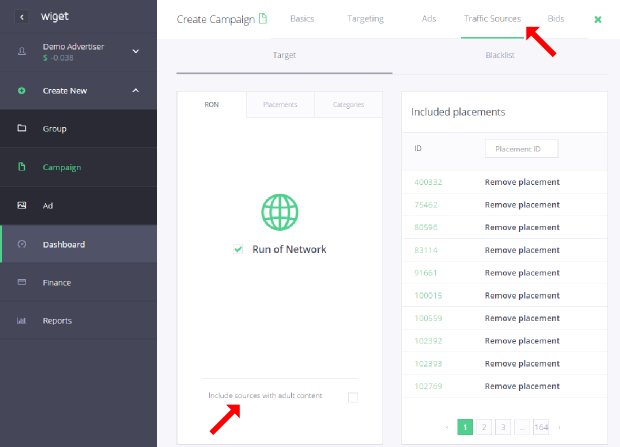Viewport: 620px width, 447px height.
Task: Click the Finance card icon
Action: pyautogui.click(x=22, y=283)
